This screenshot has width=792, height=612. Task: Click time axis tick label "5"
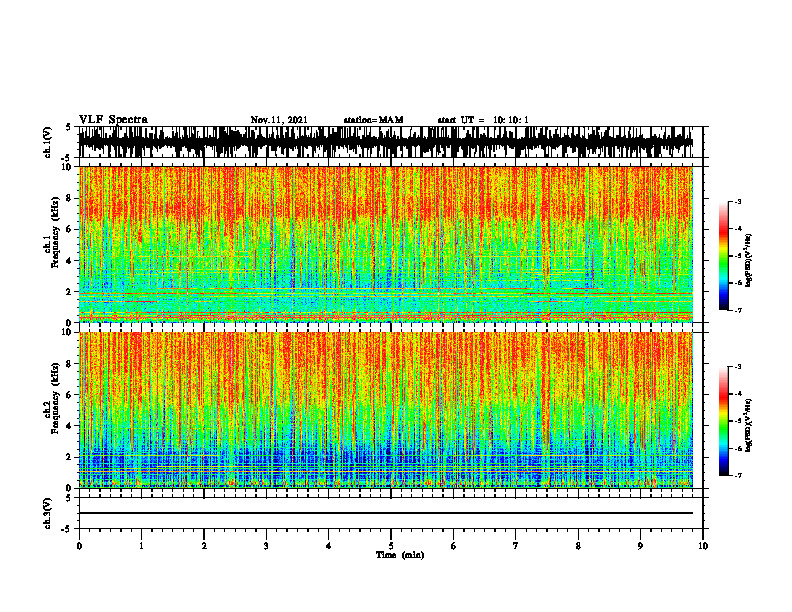pyautogui.click(x=391, y=546)
